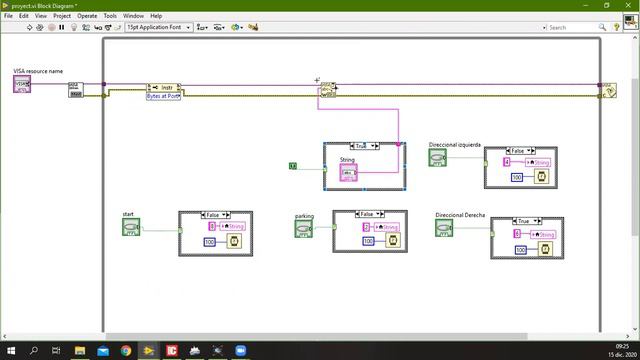
Task: Open the start case structure False selector
Action: [x=216, y=215]
